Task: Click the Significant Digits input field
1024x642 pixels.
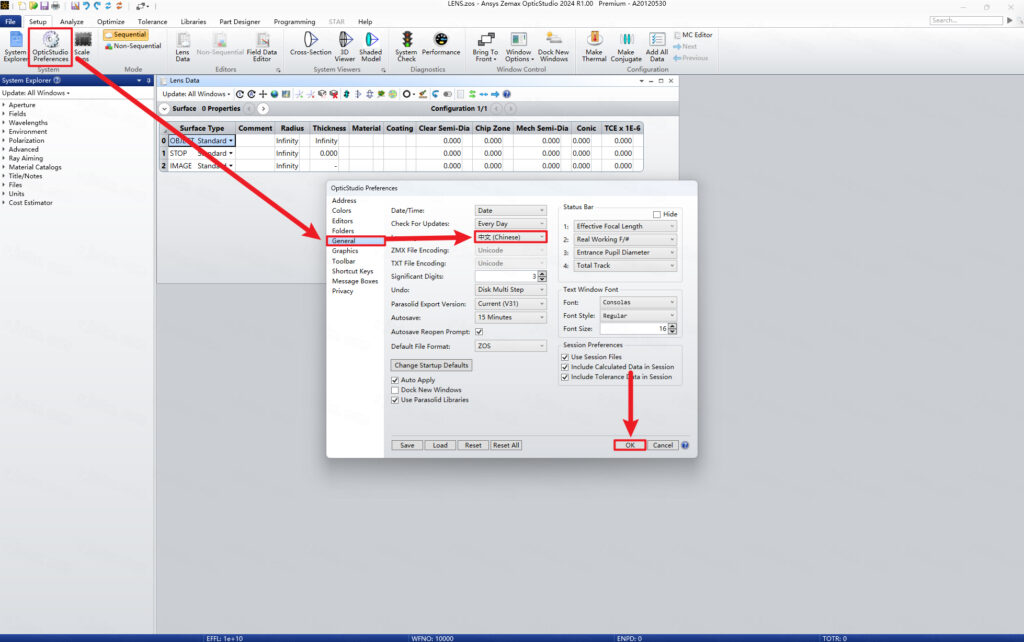Action: point(505,276)
